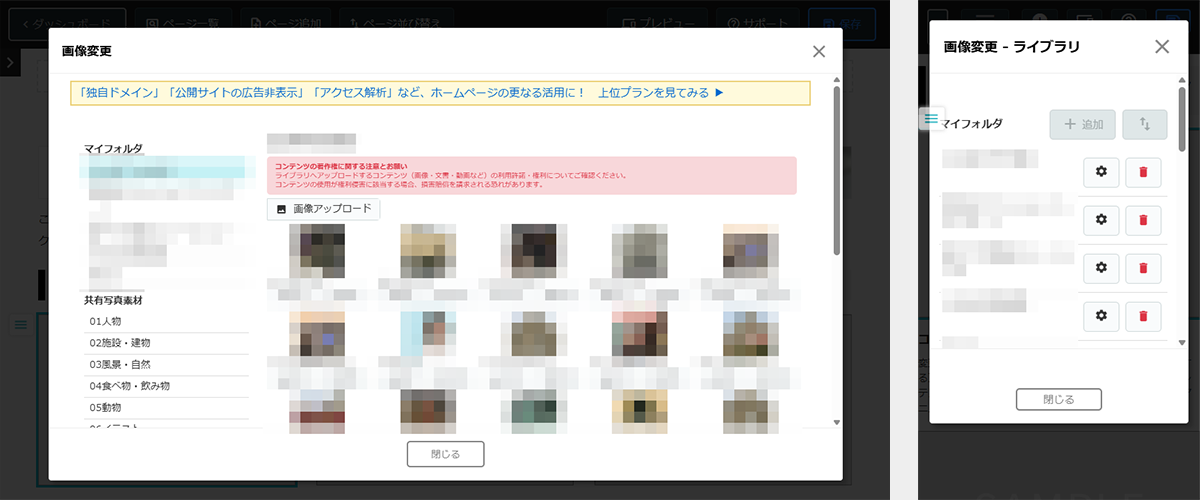This screenshot has width=1200, height=500.
Task: Click gear icon on the fourth folder
Action: click(x=1101, y=316)
